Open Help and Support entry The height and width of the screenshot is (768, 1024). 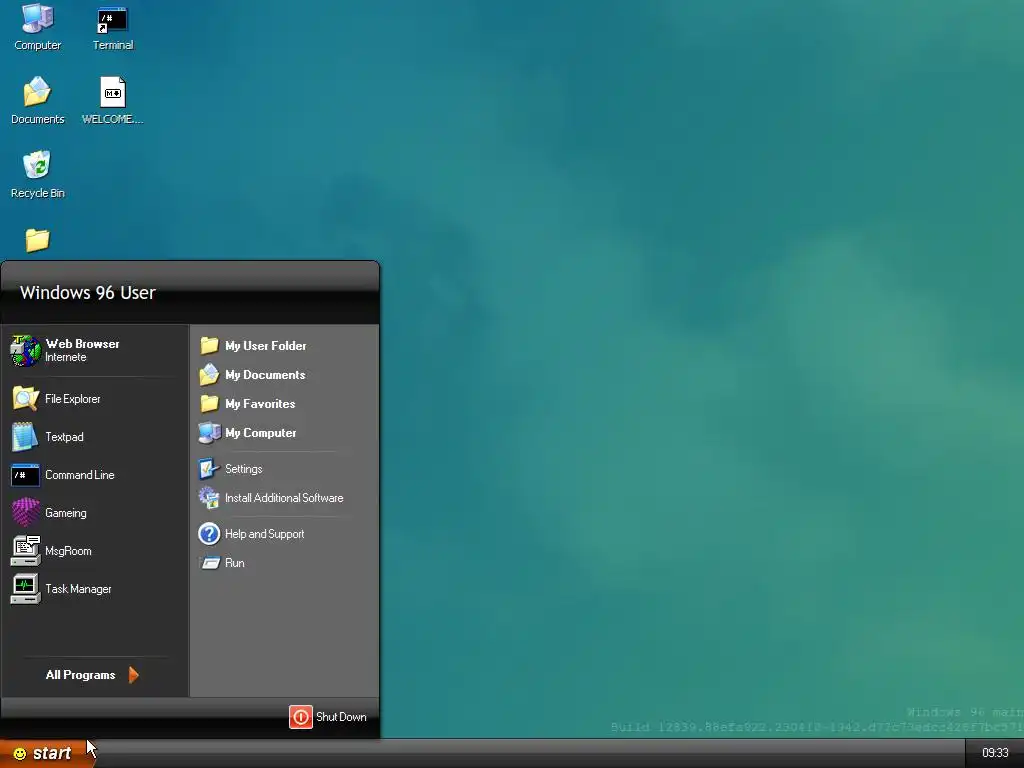[264, 534]
